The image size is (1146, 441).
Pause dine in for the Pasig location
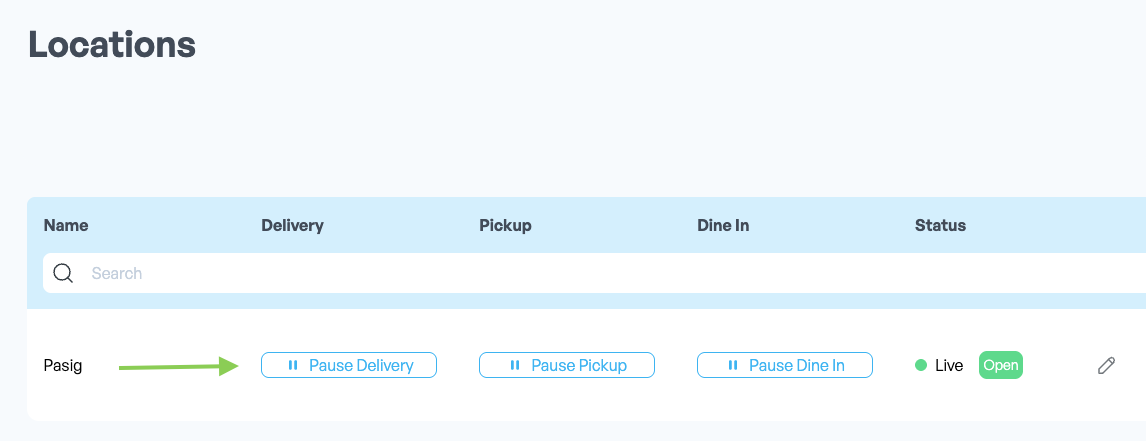click(784, 365)
